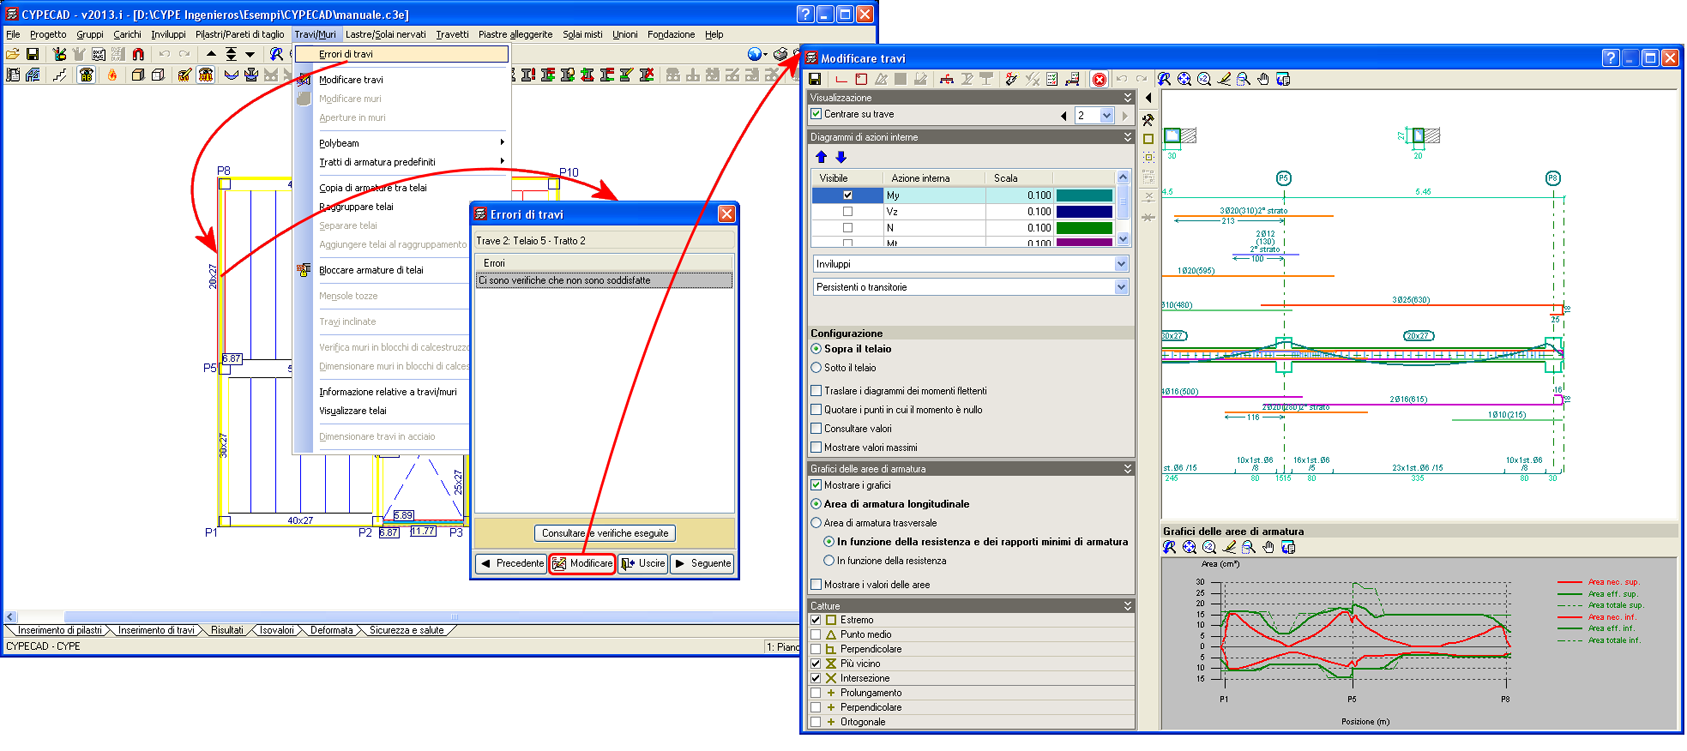The height and width of the screenshot is (751, 1687).
Task: Click the 3D view cube icon
Action: [138, 75]
